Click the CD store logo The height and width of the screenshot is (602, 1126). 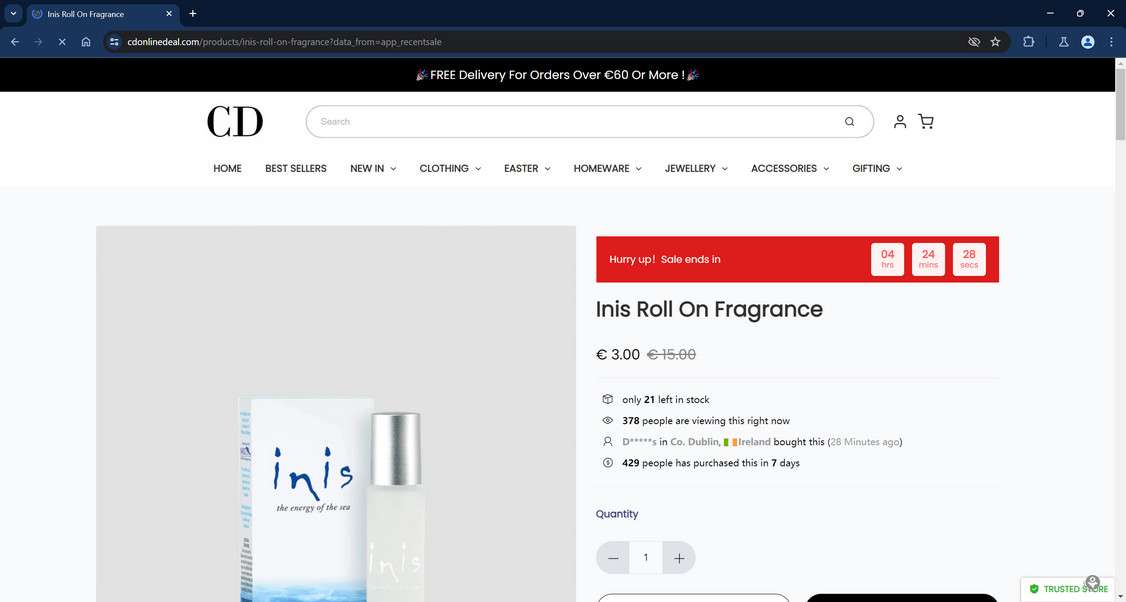click(x=235, y=121)
